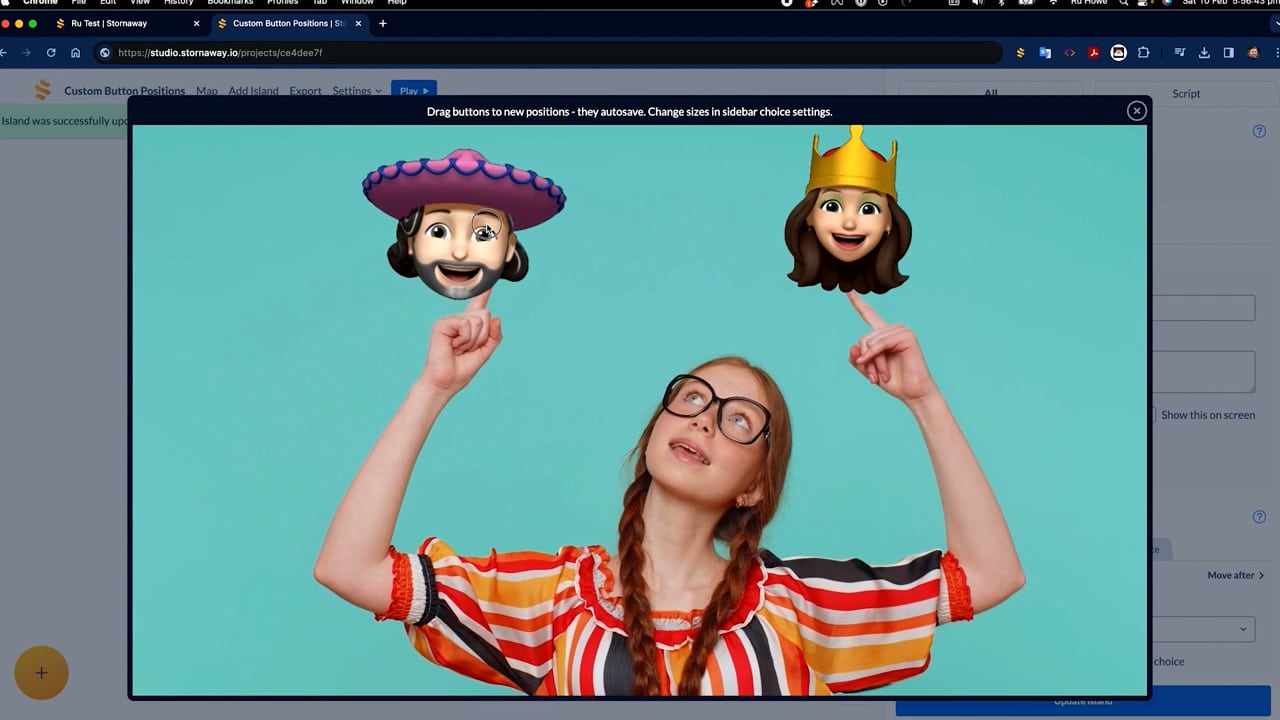The width and height of the screenshot is (1280, 720).
Task: Click the red code brackets extension
Action: tap(1070, 53)
